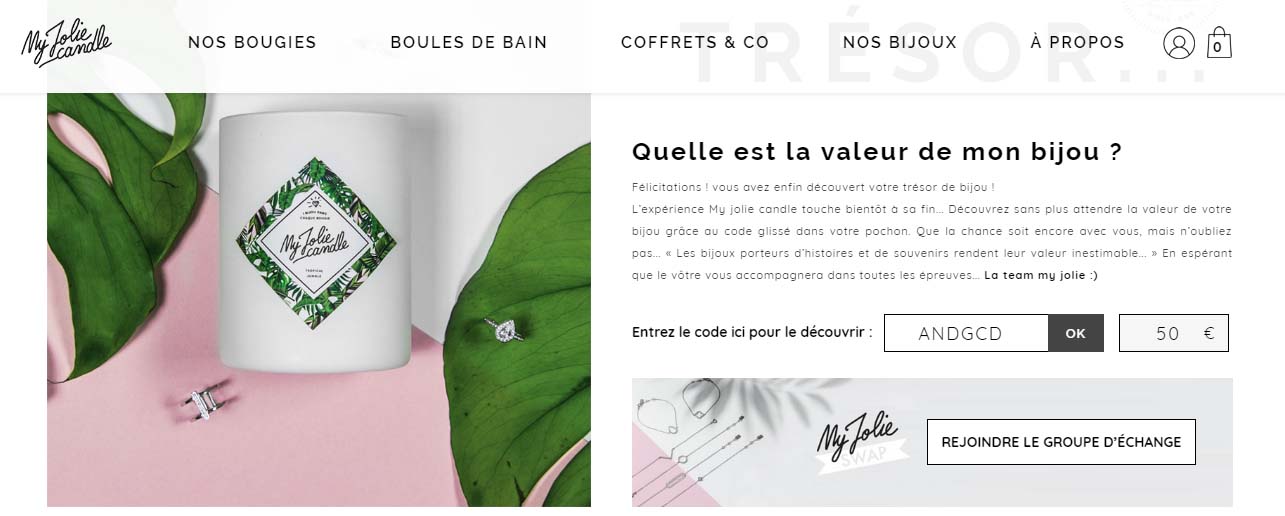Click the OK button beside the code
This screenshot has height=516, width=1285.
[x=1075, y=333]
